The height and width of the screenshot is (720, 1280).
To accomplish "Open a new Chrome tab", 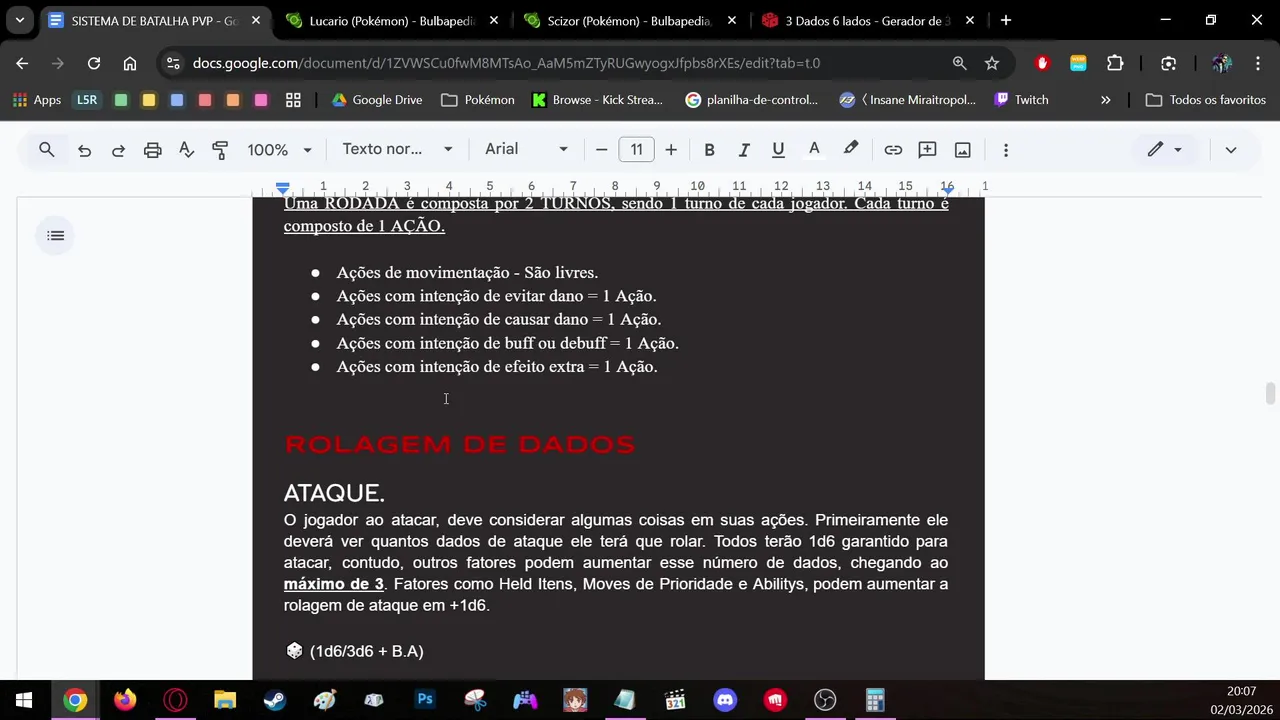I will click(1005, 20).
